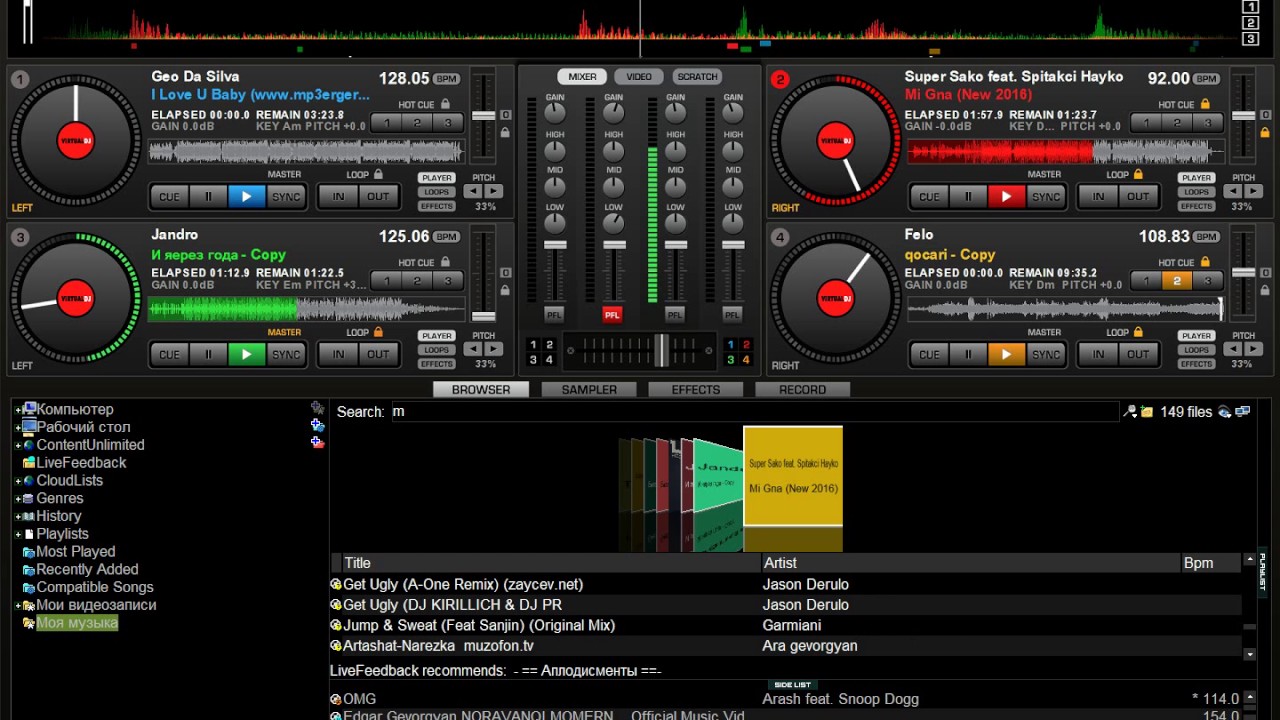Select waveform zoom level 3 at top right
Image resolution: width=1280 pixels, height=720 pixels.
pos(1250,39)
